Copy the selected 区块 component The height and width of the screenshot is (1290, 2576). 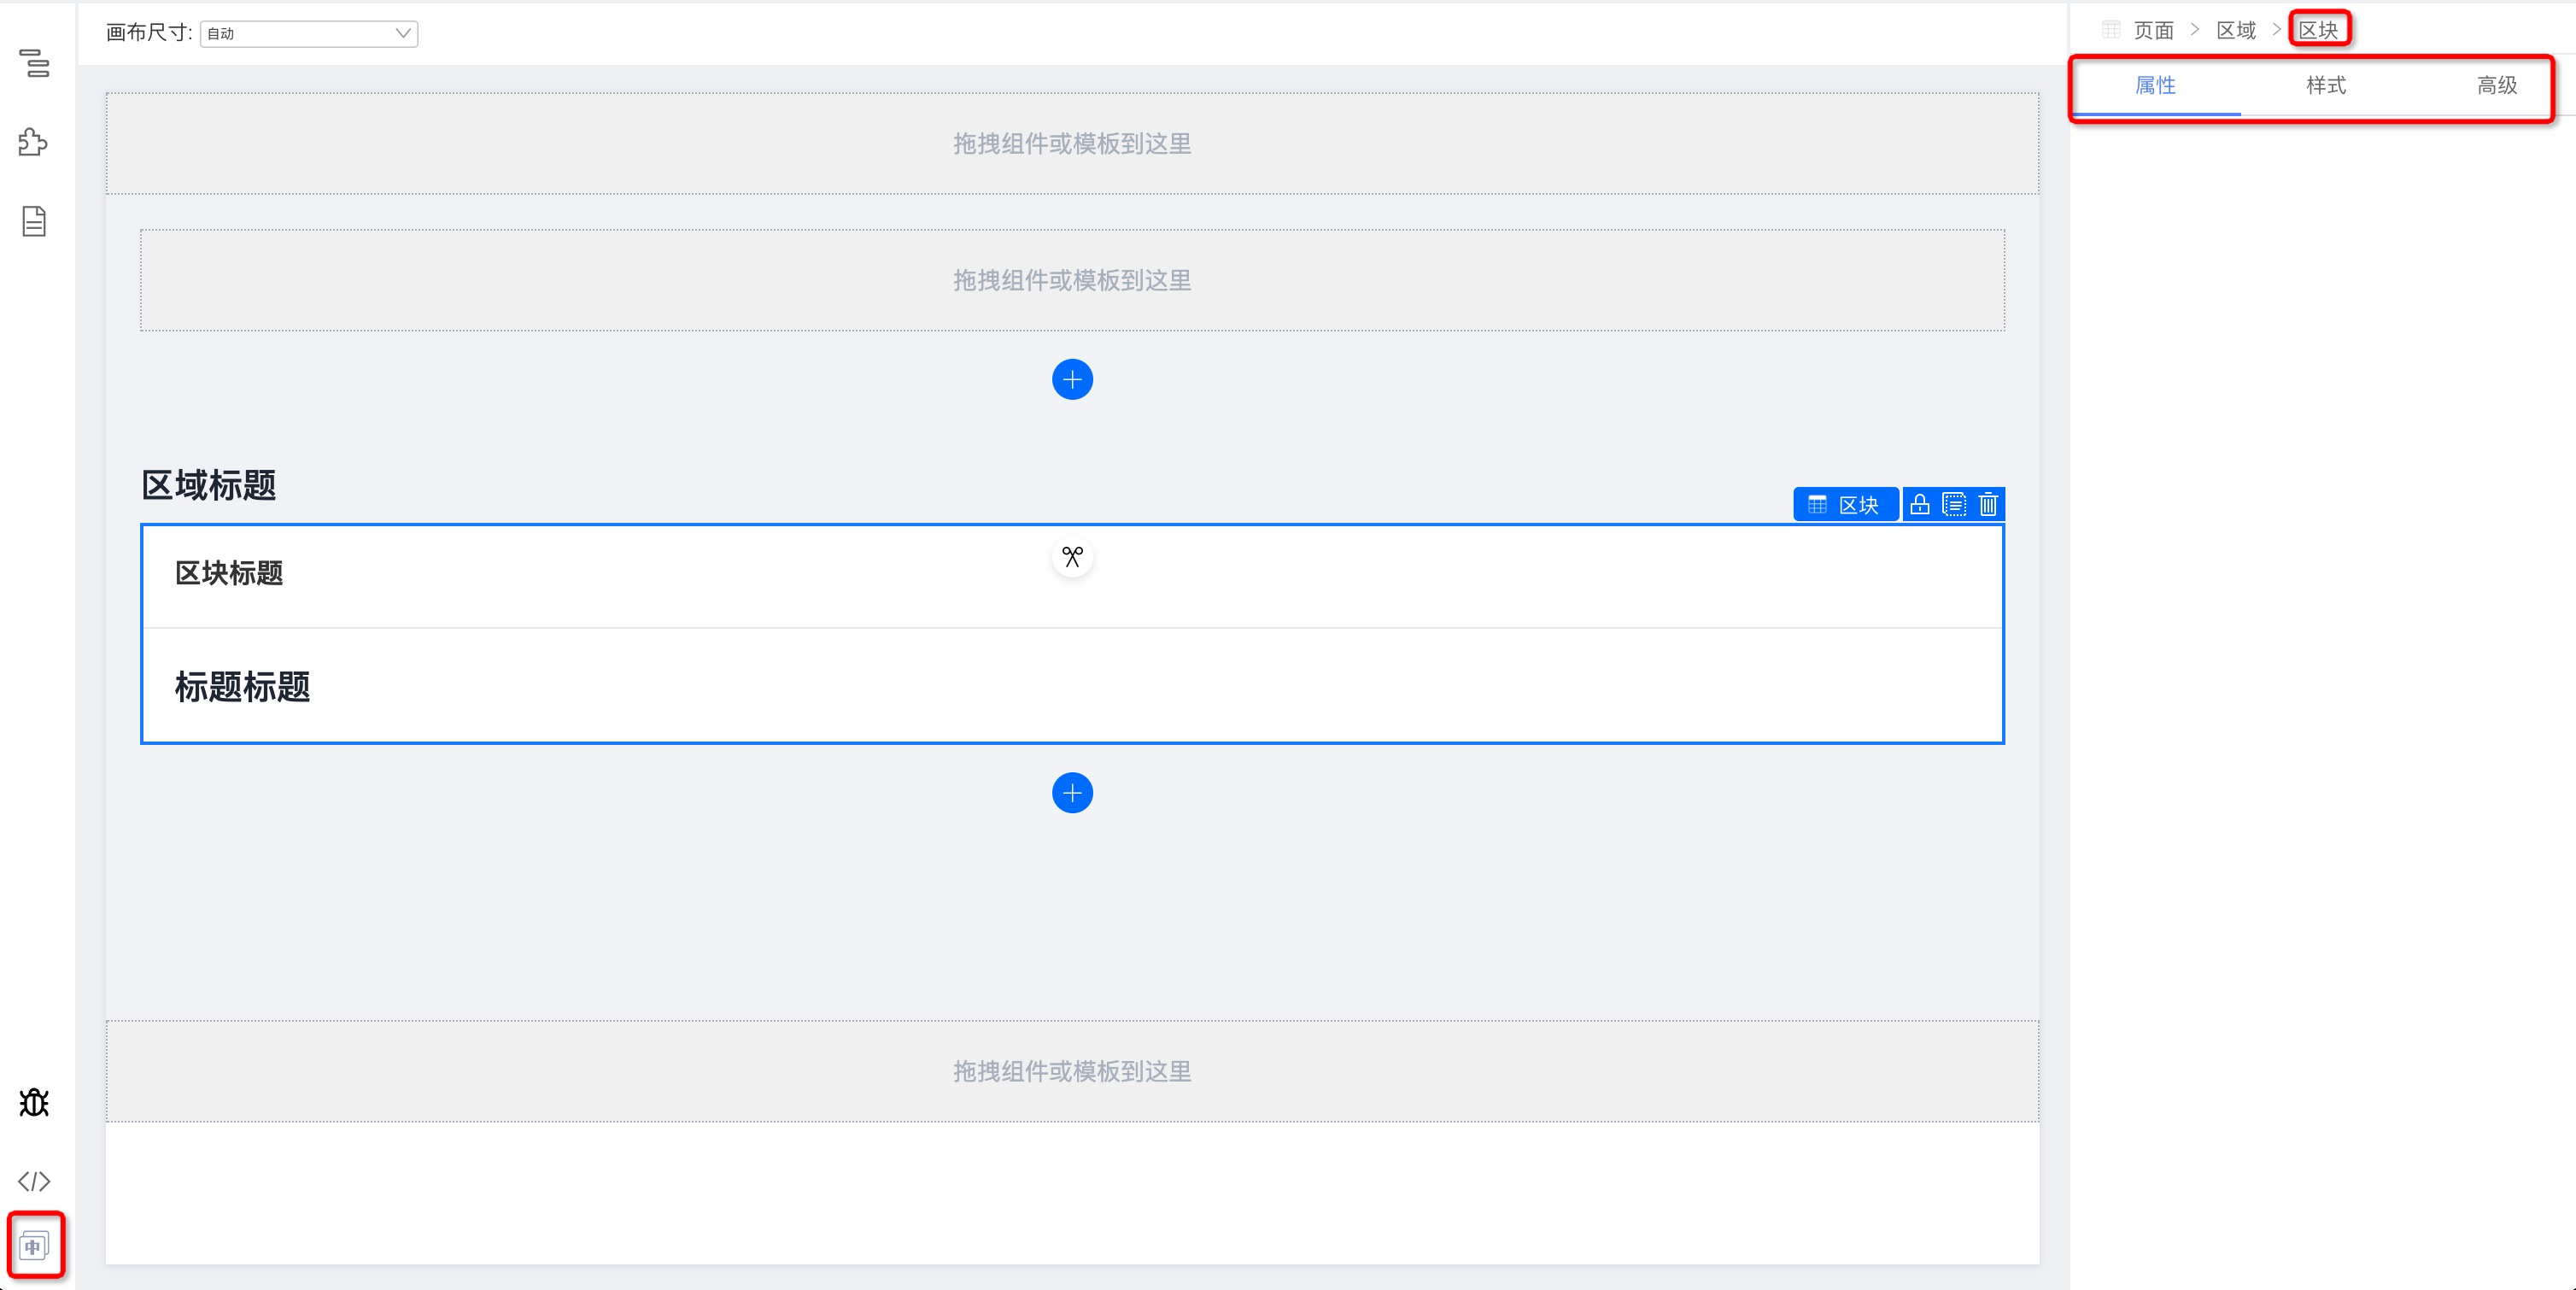[1953, 505]
